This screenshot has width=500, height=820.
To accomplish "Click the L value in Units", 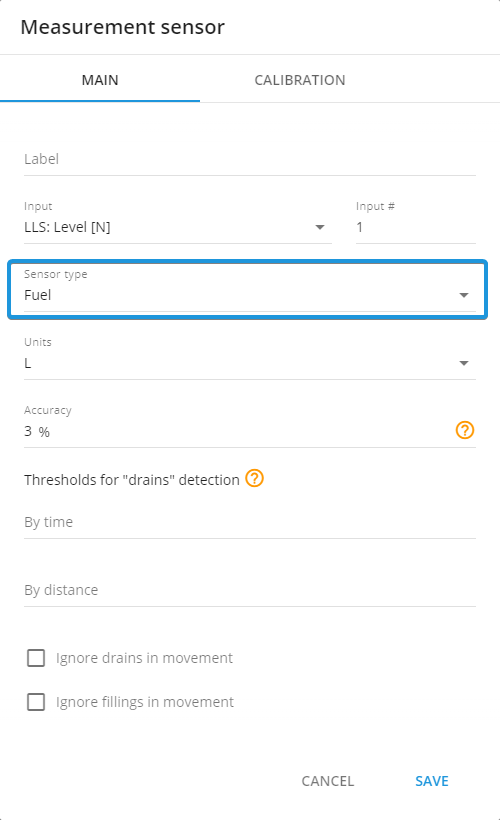I will 28,363.
